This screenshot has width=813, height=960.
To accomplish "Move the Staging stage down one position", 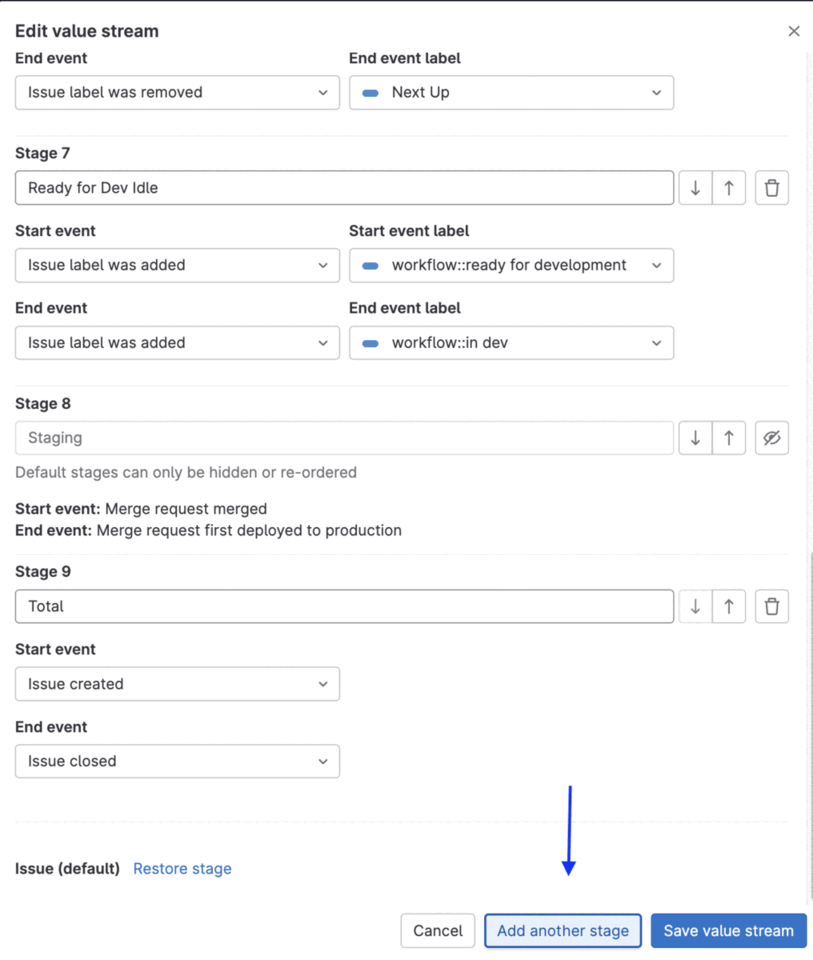I will coord(695,437).
